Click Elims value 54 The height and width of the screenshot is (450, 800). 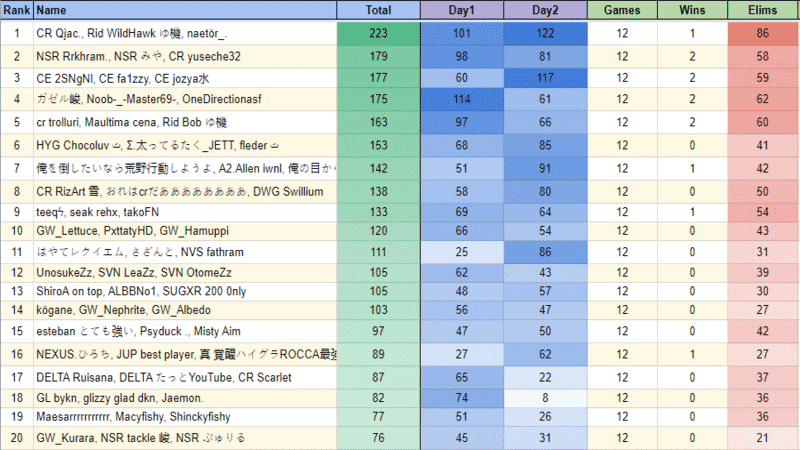pos(763,212)
